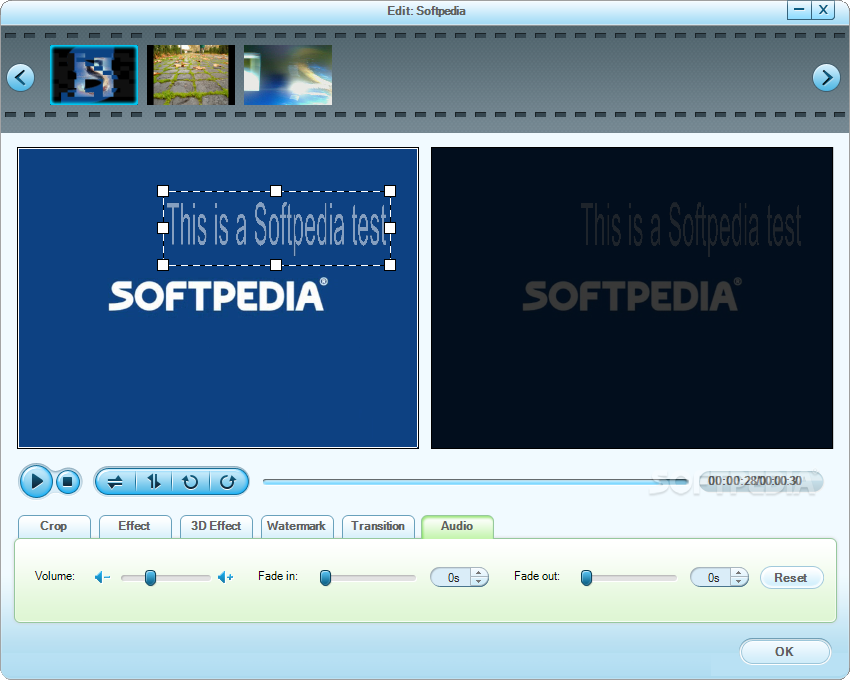Close the Edit: Softpedia window
850x680 pixels.
pyautogui.click(x=823, y=10)
